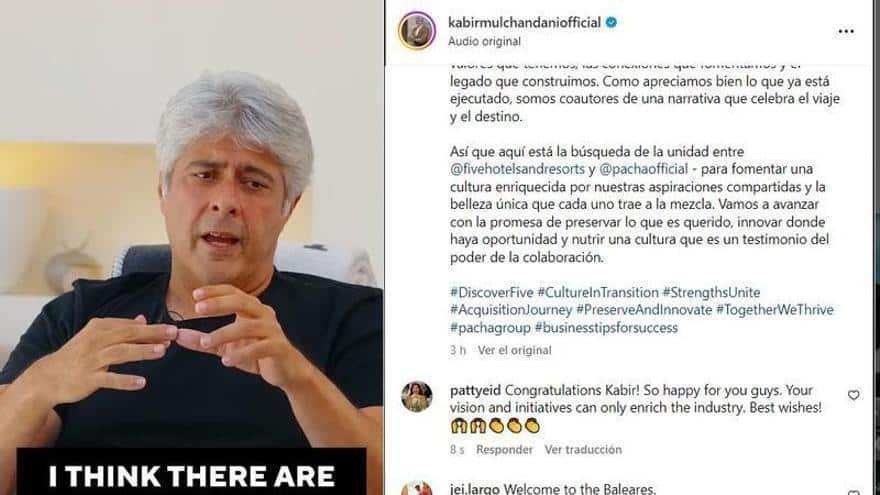Click the blue verified badge
Image resolution: width=880 pixels, height=495 pixels.
coord(610,22)
